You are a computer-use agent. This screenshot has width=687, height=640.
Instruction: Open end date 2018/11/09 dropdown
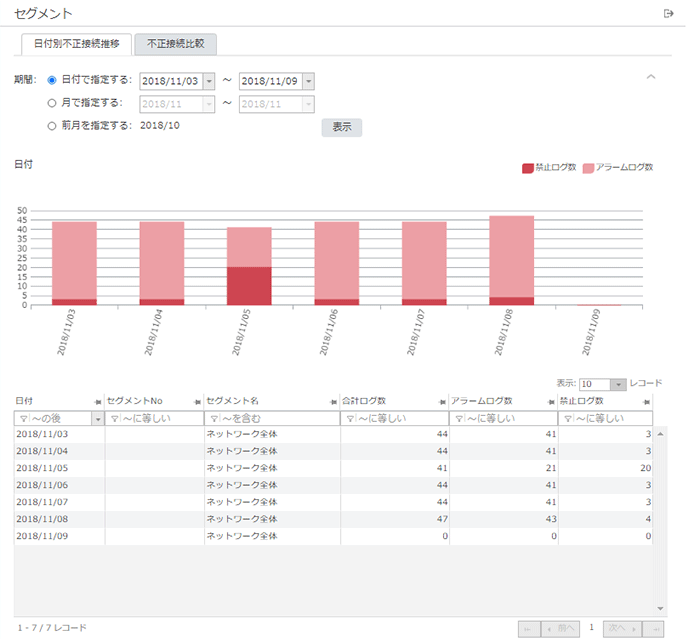click(308, 81)
